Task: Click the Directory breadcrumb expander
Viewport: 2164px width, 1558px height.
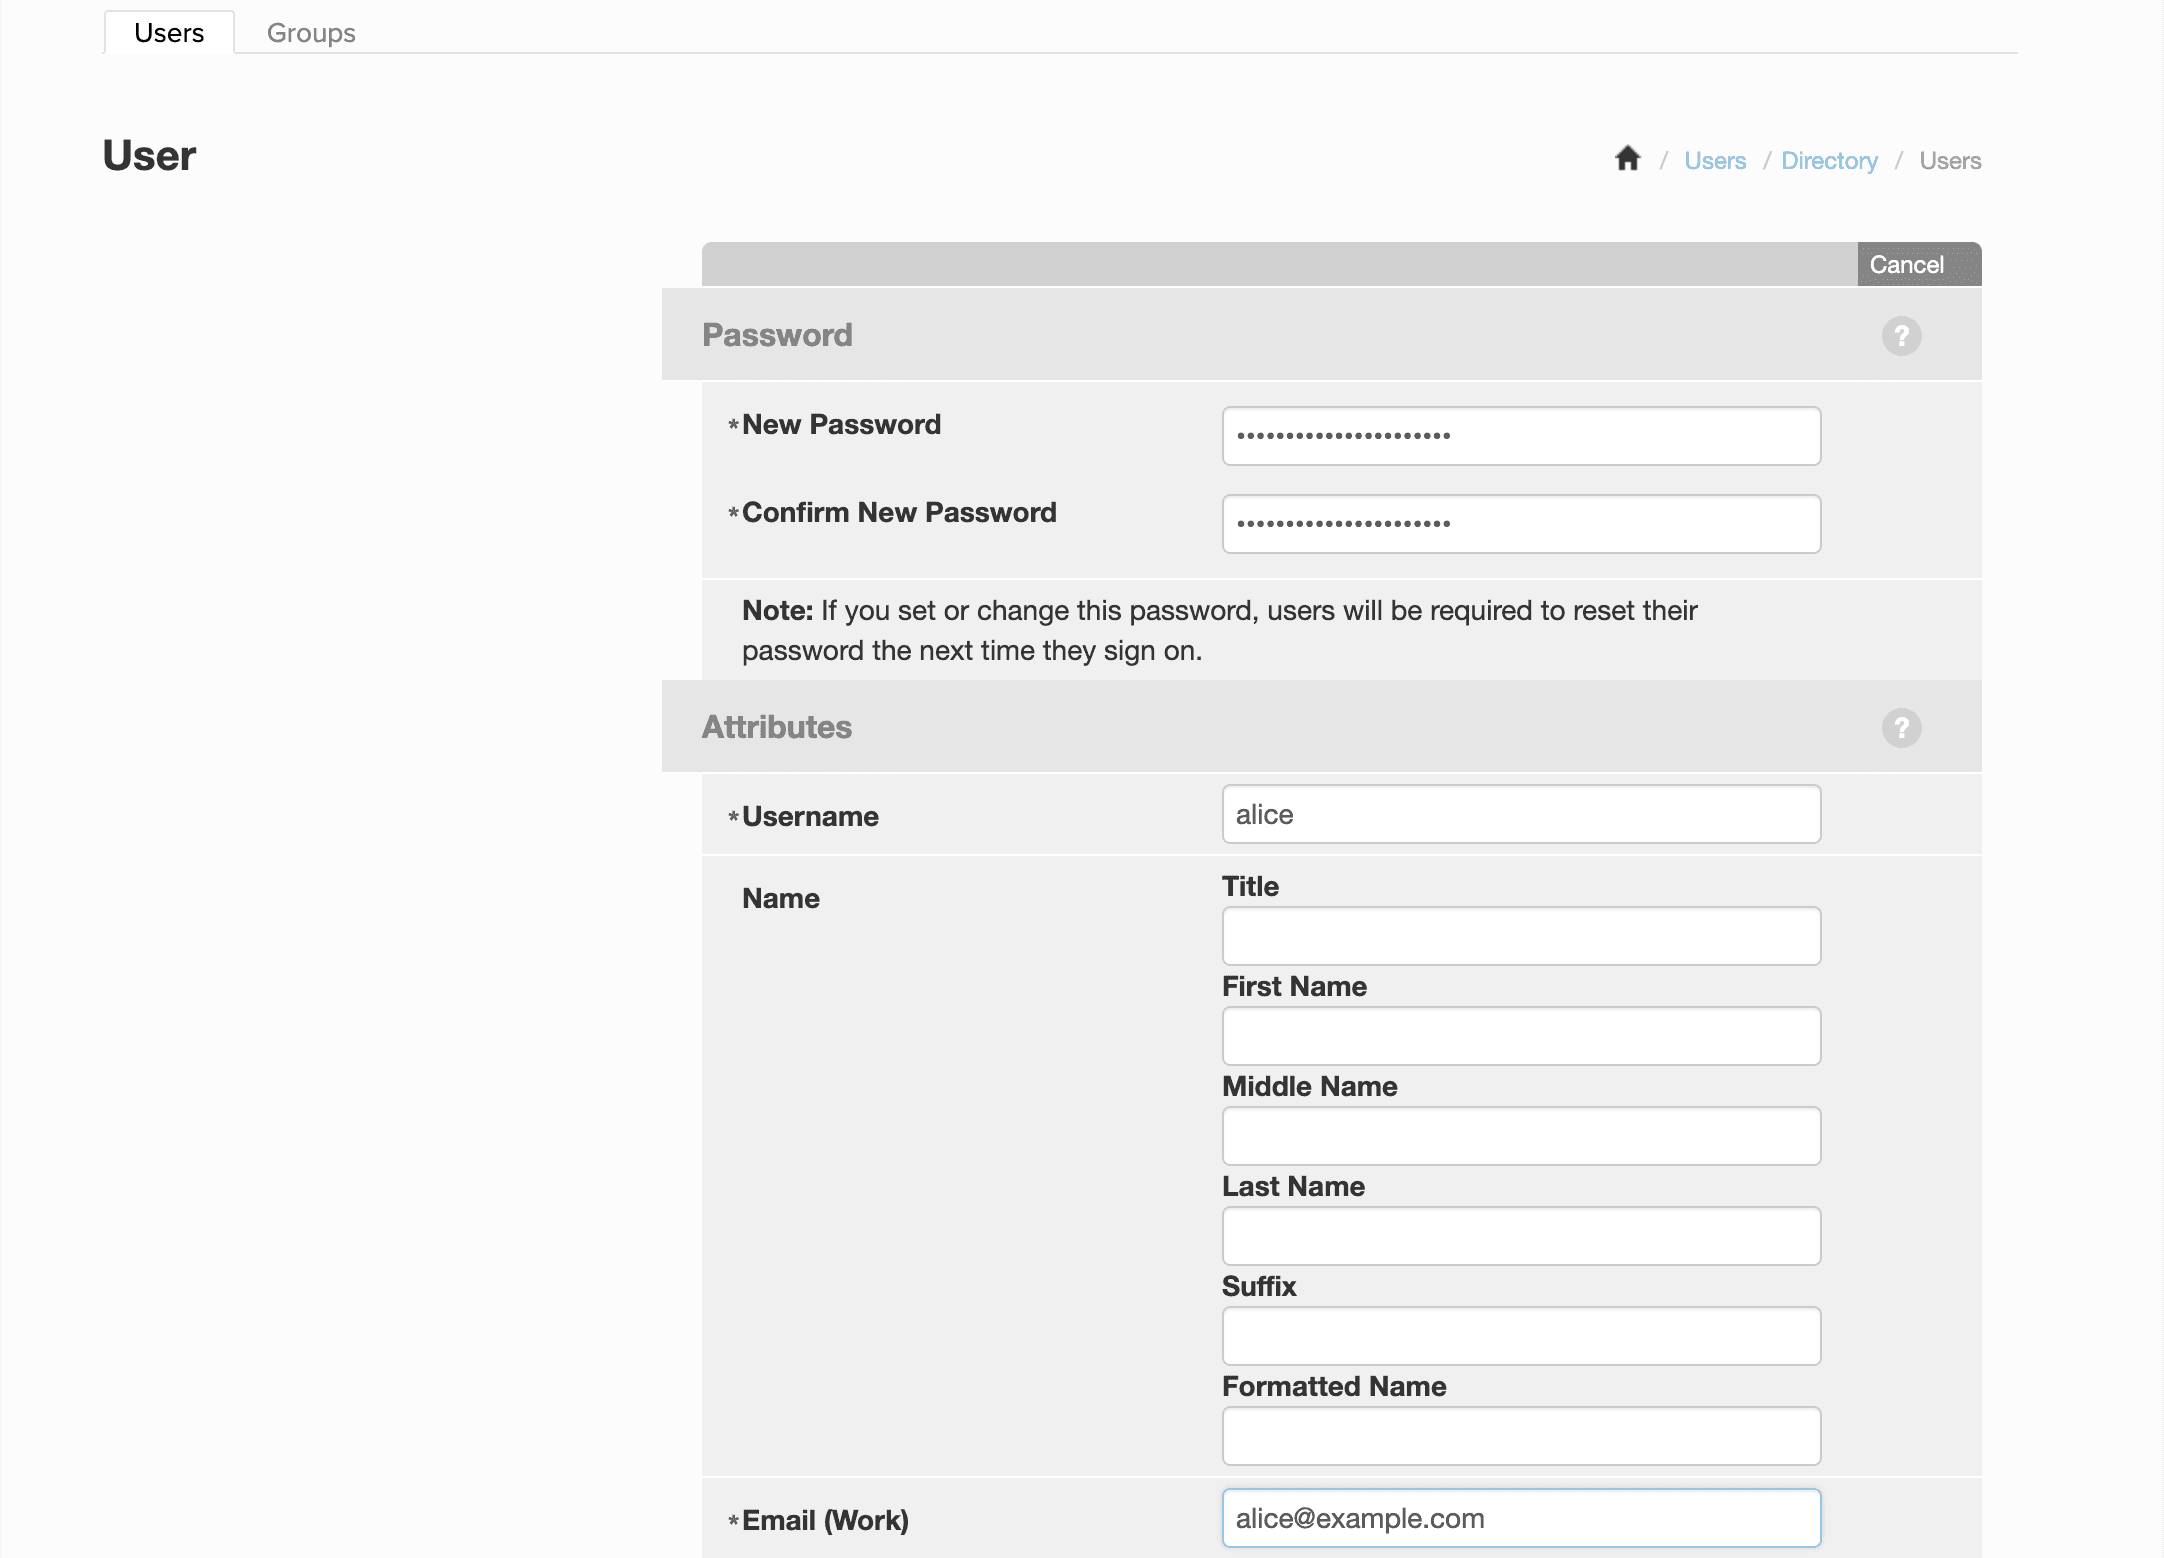Action: [x=1830, y=160]
